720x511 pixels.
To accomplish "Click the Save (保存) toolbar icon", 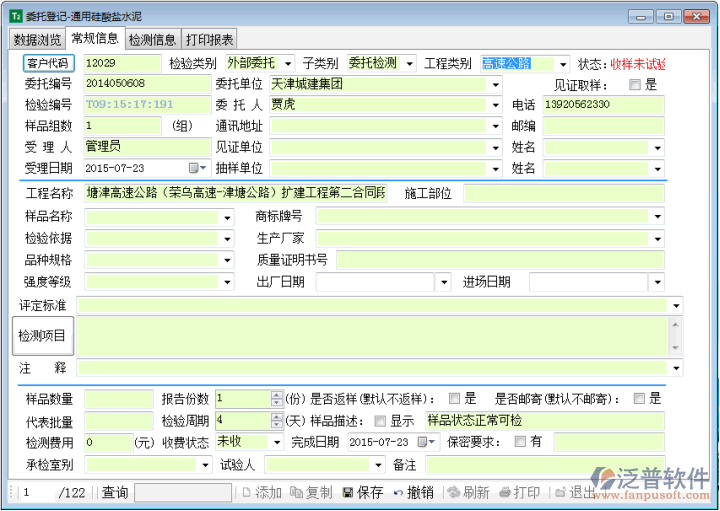I will 348,493.
